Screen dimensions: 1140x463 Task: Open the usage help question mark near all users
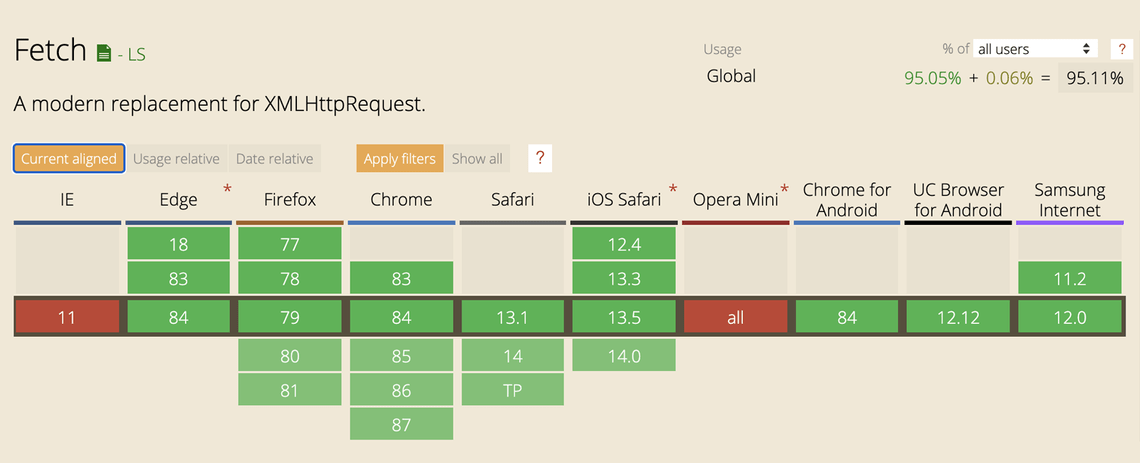1122,49
